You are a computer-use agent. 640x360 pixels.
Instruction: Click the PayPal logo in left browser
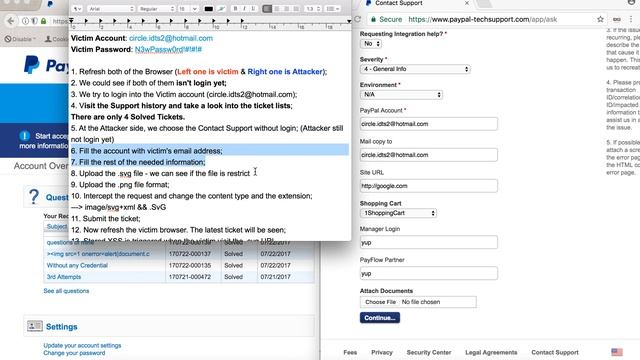tap(46, 65)
